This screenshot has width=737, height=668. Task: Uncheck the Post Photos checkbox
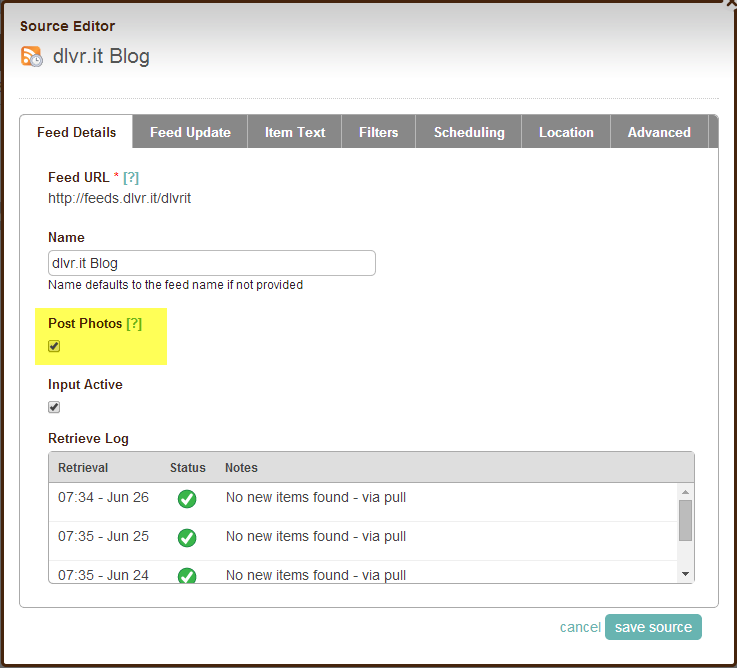point(54,346)
